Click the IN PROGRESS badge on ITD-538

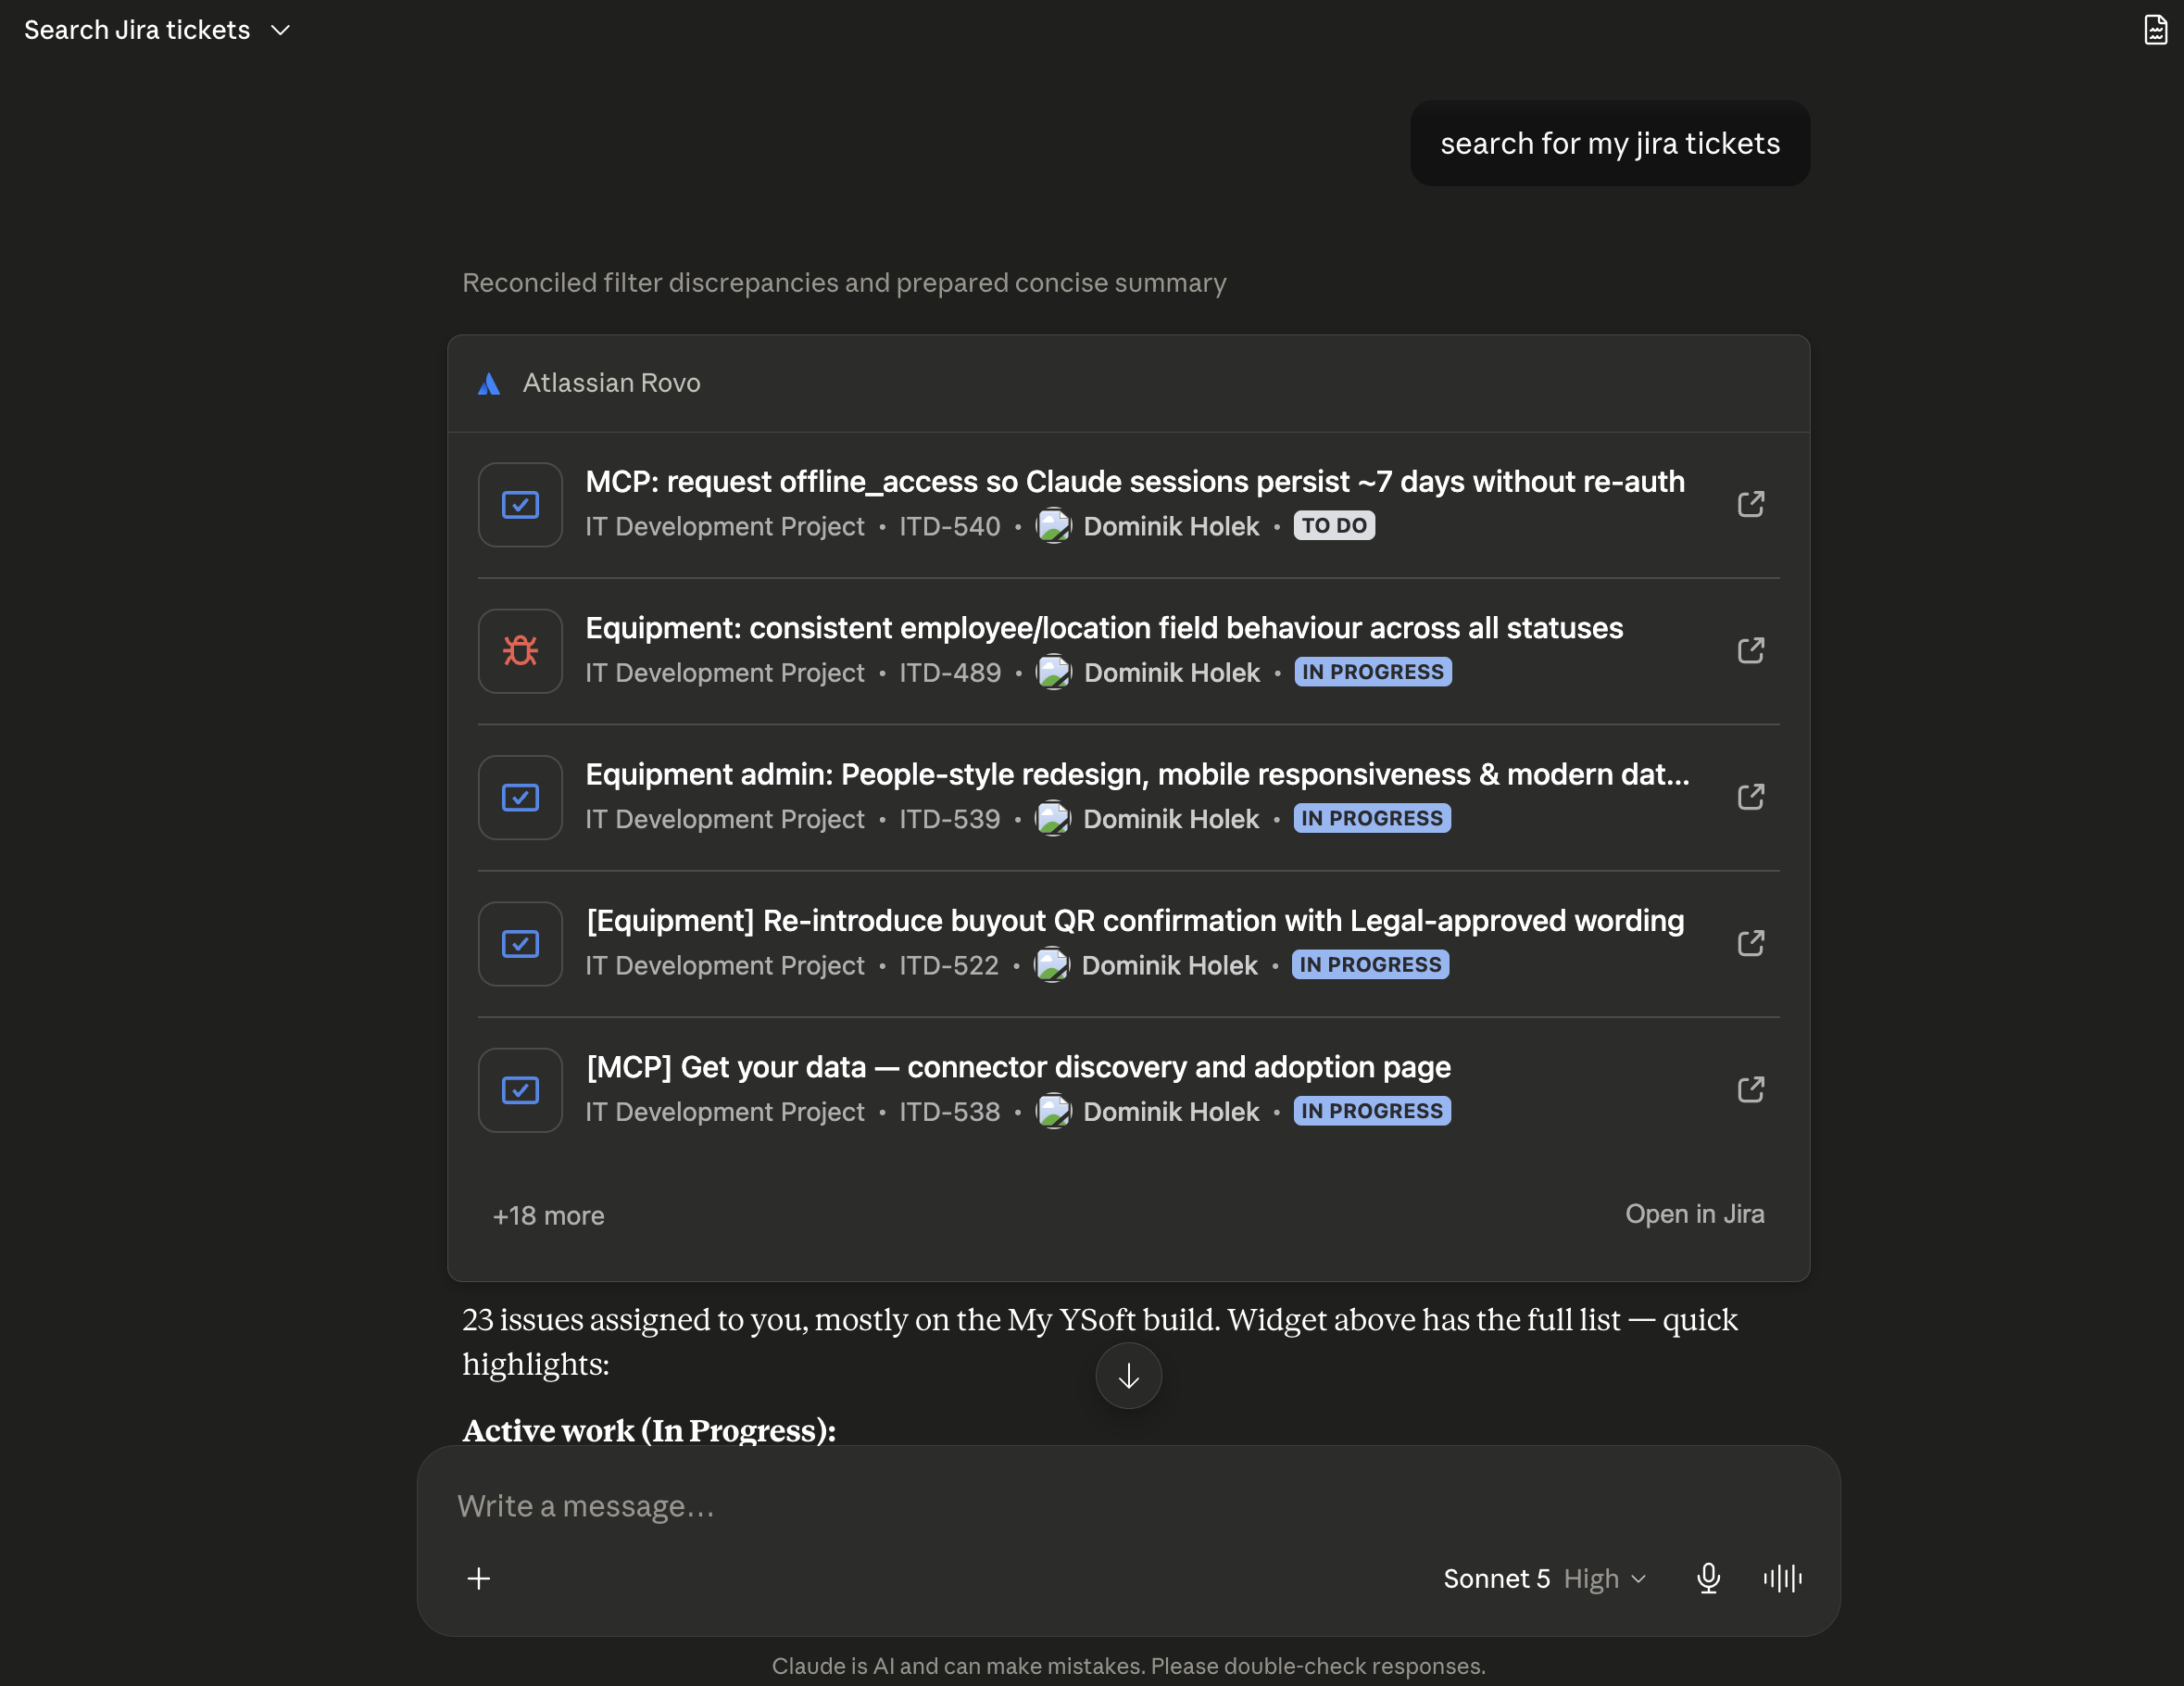coord(1372,1111)
